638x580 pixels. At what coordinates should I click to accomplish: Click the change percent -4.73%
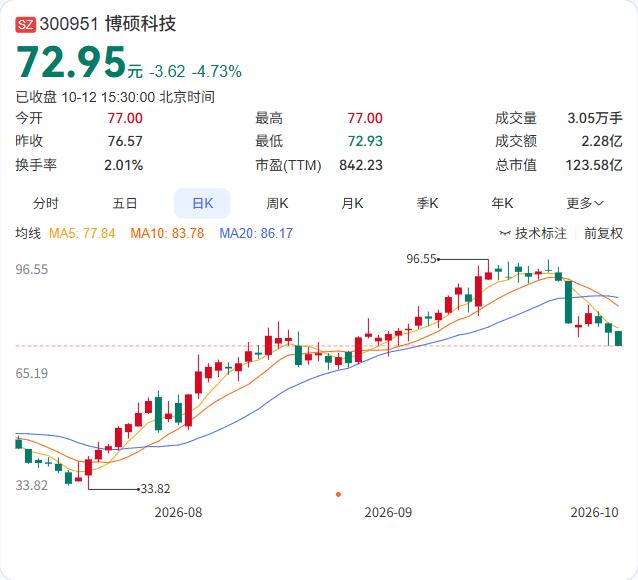coord(217,72)
